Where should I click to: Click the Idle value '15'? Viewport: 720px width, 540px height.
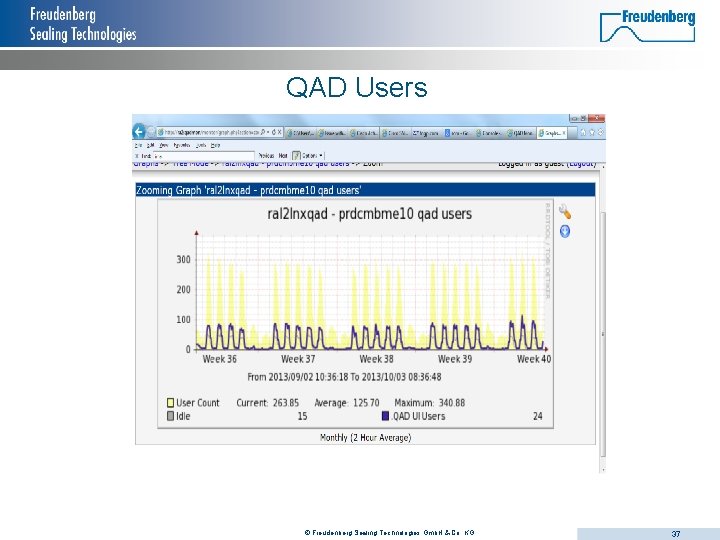tap(302, 416)
